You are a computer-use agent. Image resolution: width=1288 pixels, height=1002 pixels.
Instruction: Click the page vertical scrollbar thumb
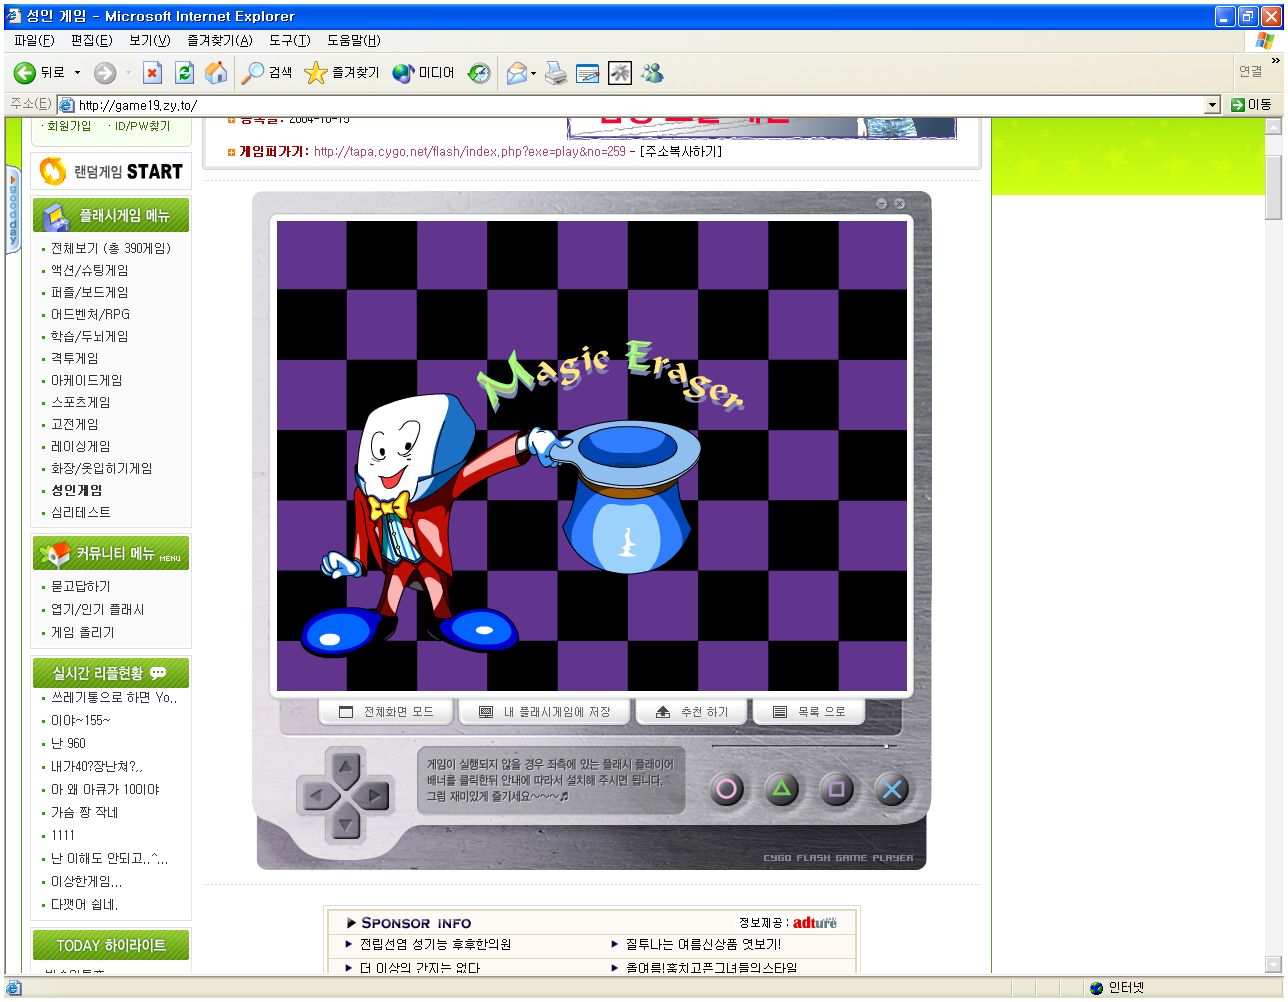click(1273, 187)
